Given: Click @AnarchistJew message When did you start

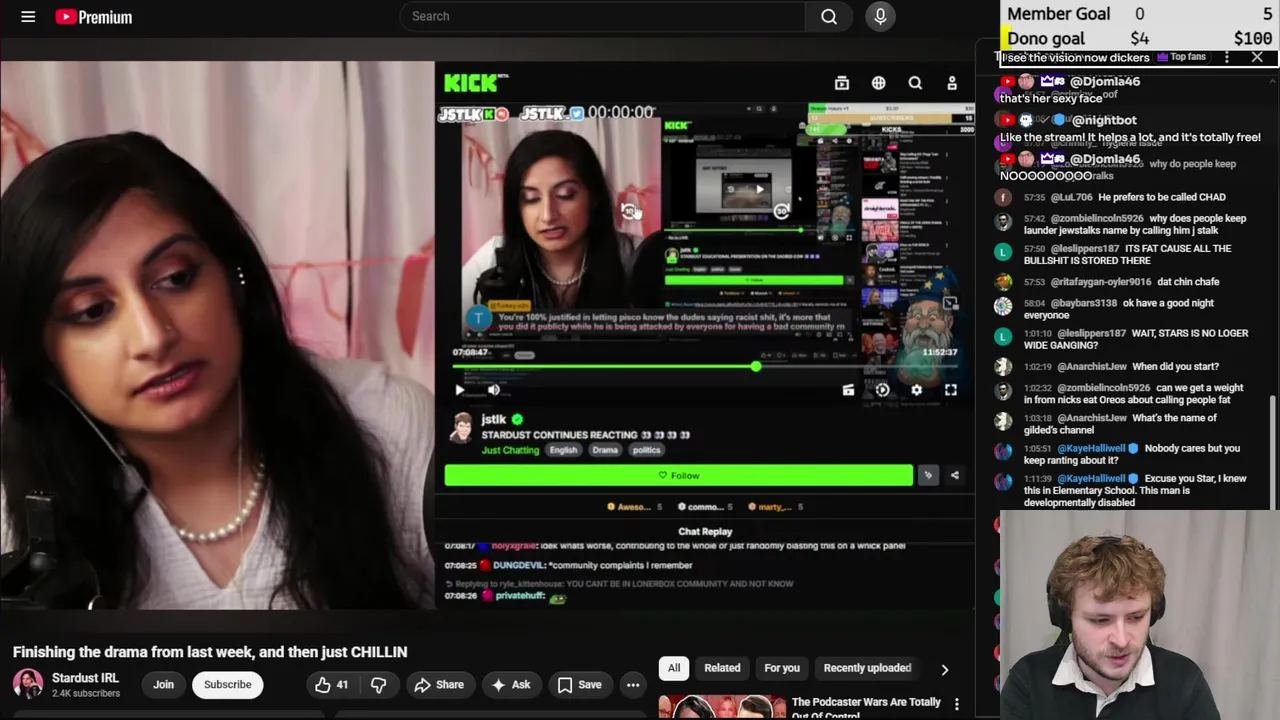Looking at the screenshot, I should coord(1121,367).
